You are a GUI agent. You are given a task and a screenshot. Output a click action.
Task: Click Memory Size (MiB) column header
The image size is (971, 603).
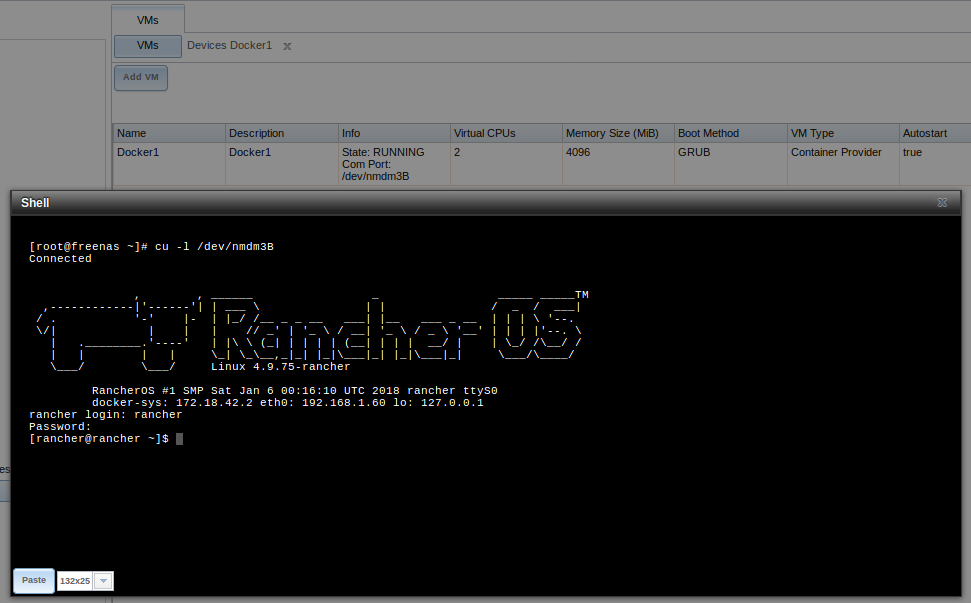coord(619,133)
